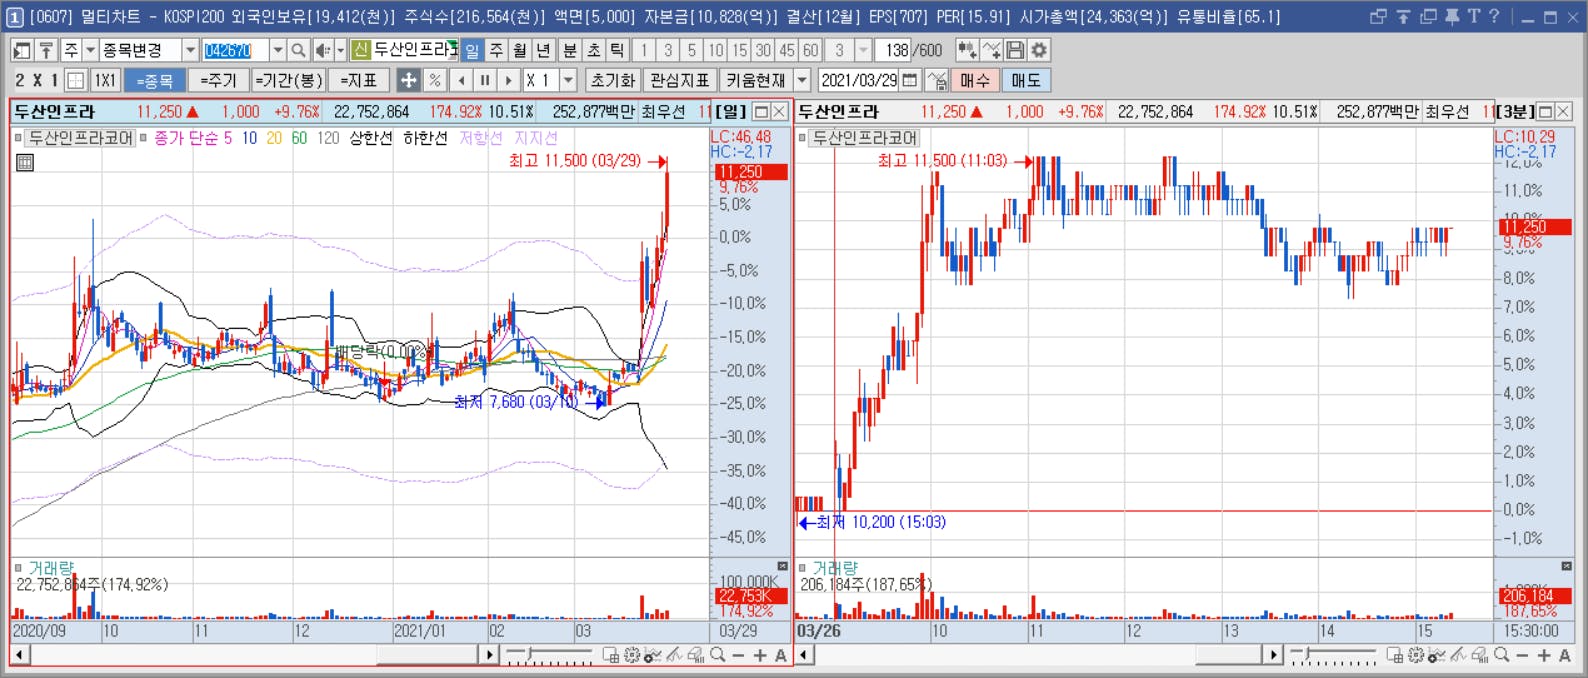This screenshot has height=678, width=1588.
Task: Click the pin-to-top arrow icon
Action: coord(46,50)
